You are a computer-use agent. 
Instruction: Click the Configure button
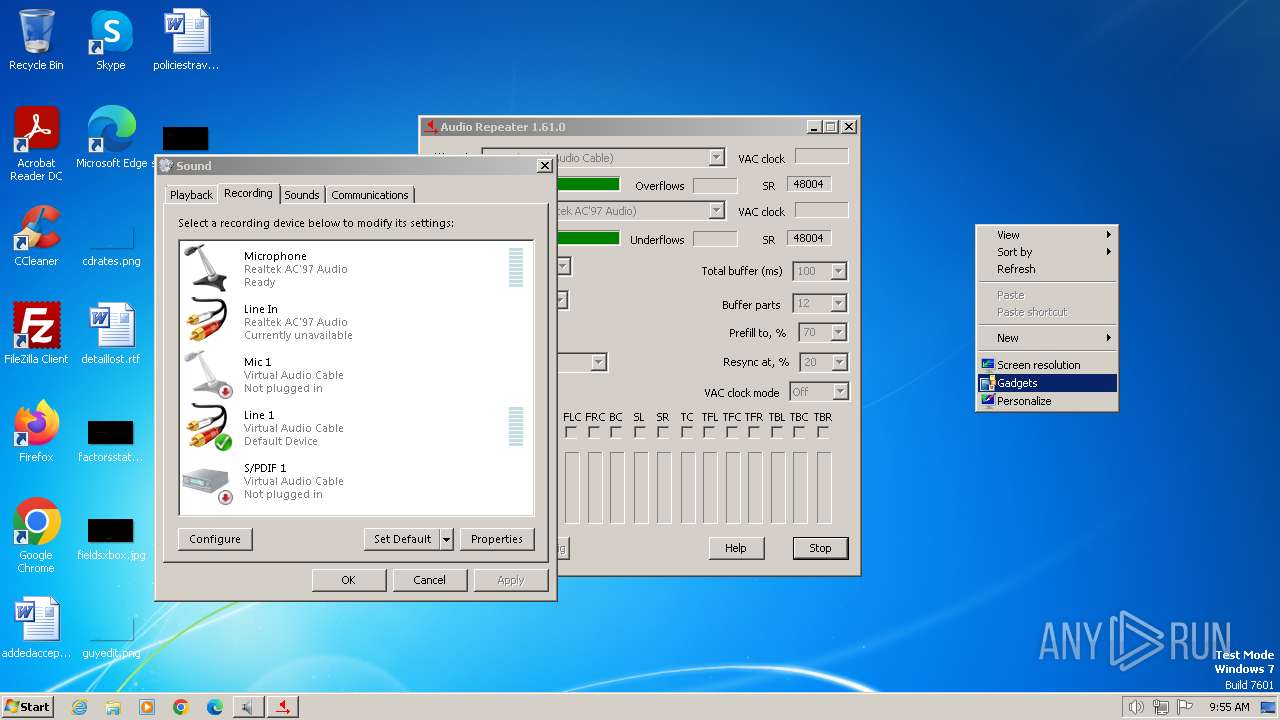coord(215,539)
